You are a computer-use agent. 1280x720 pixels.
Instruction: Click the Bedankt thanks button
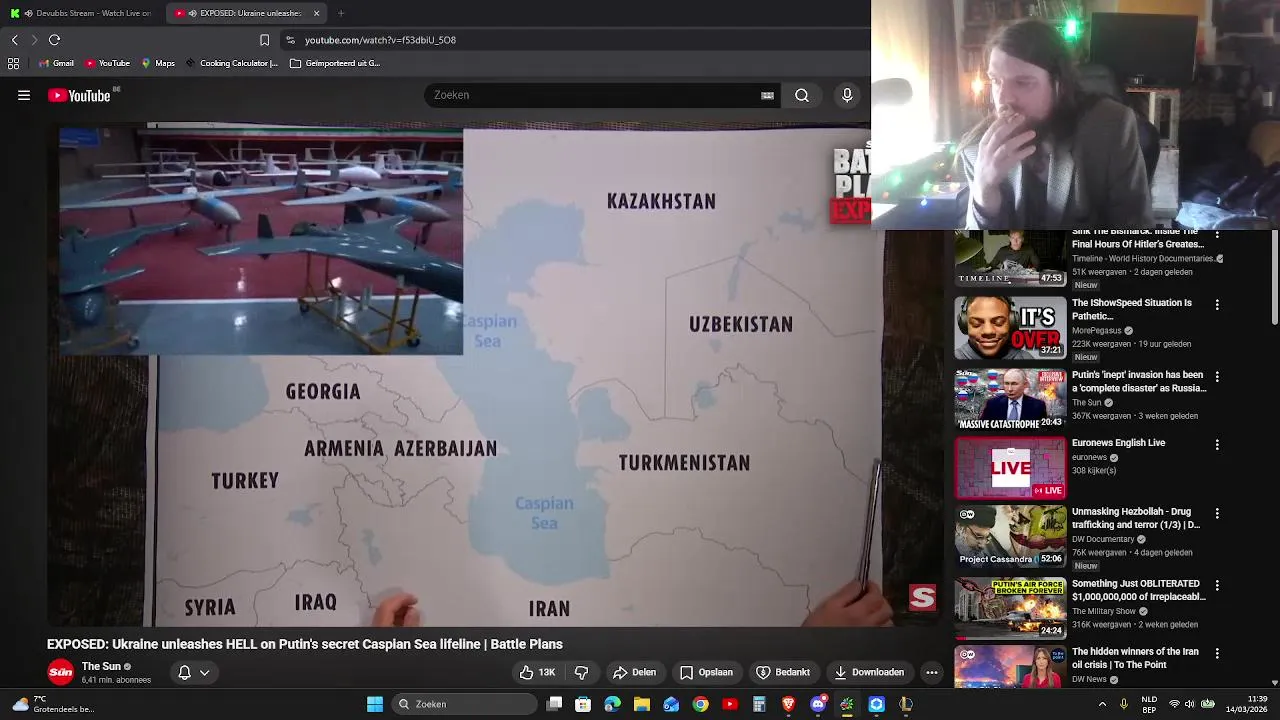[x=783, y=672]
